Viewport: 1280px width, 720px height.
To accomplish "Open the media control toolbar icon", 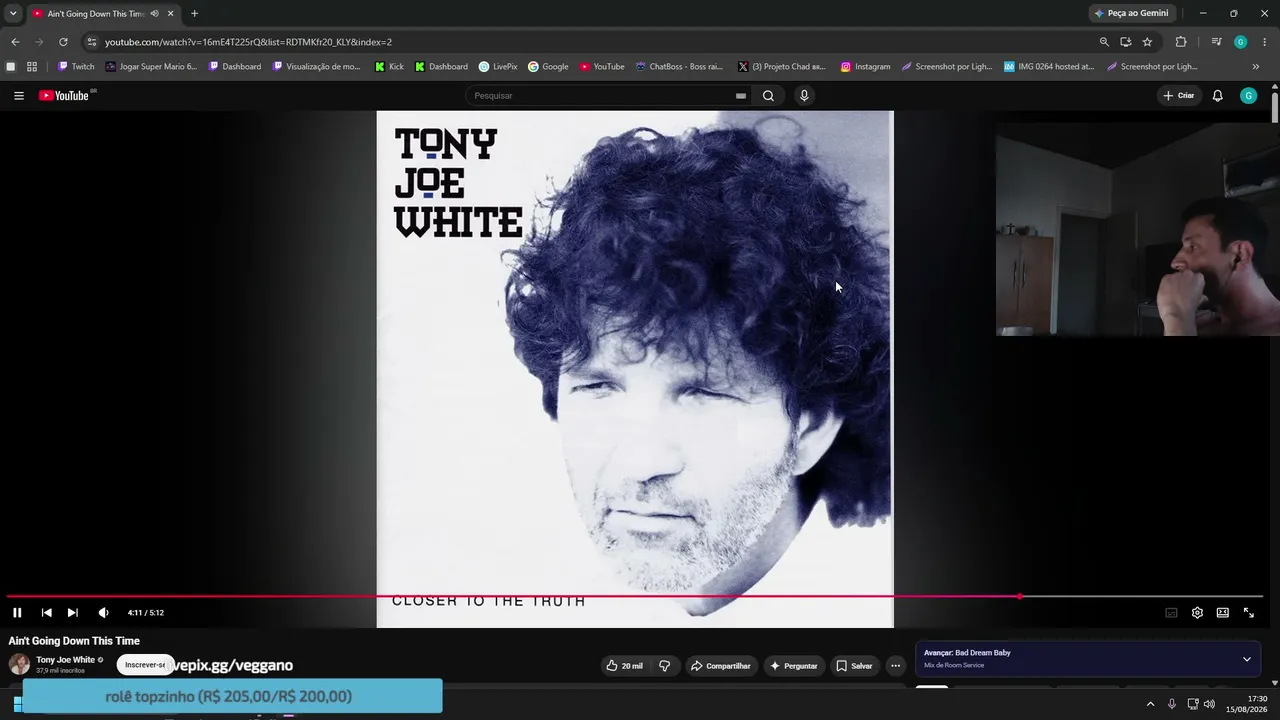I will 1216,42.
